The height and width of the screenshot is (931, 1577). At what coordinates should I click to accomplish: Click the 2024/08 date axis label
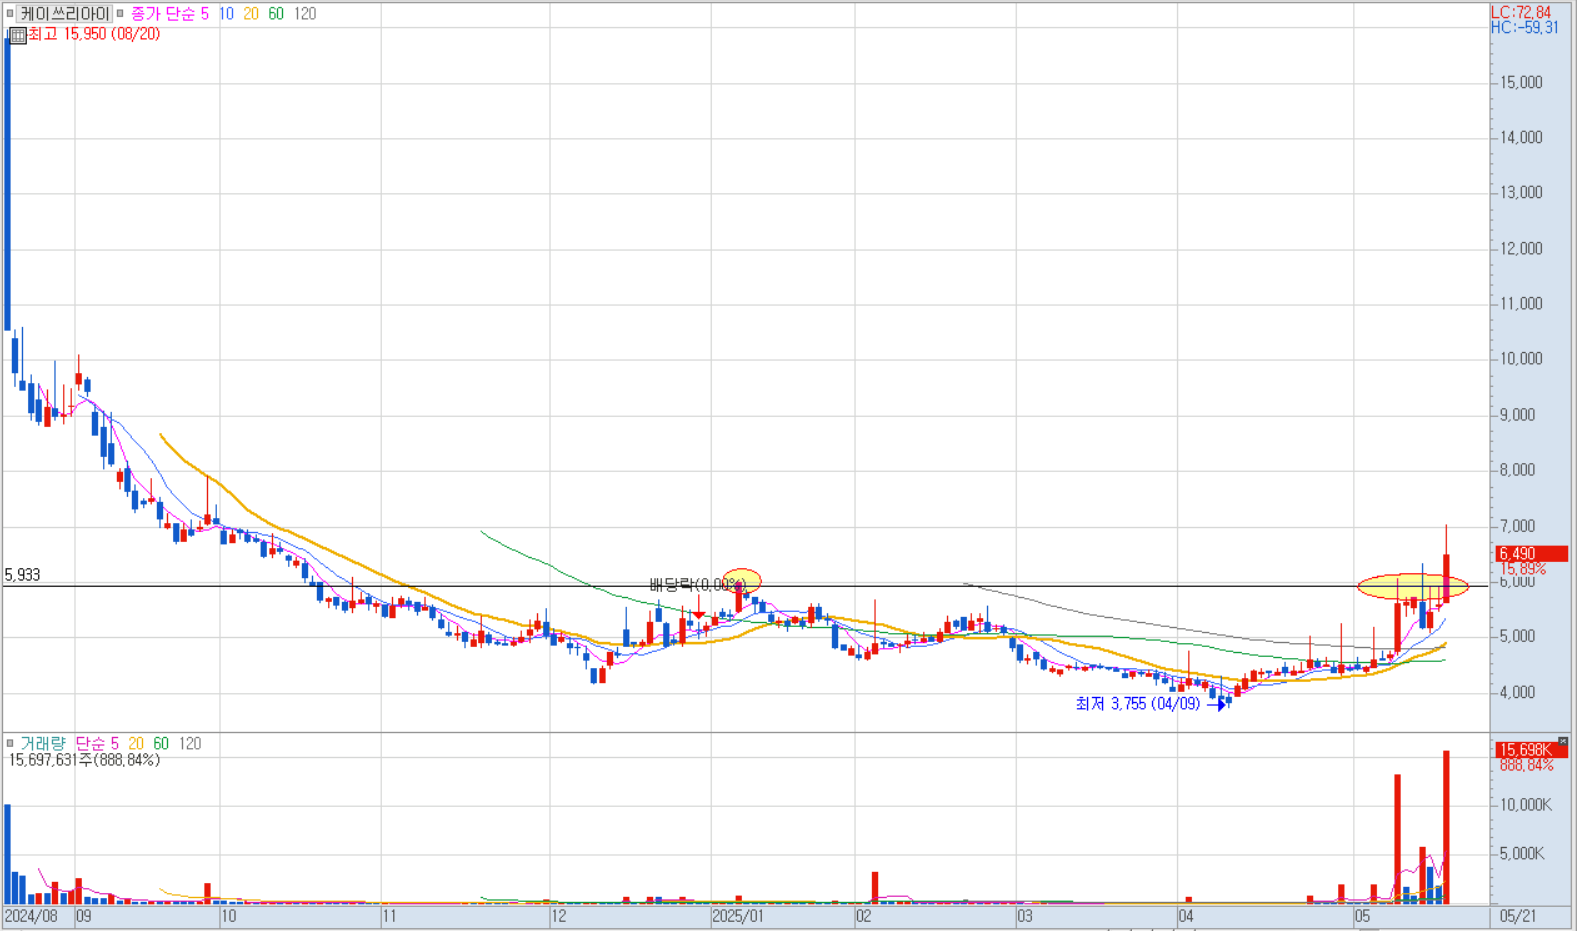pos(31,916)
